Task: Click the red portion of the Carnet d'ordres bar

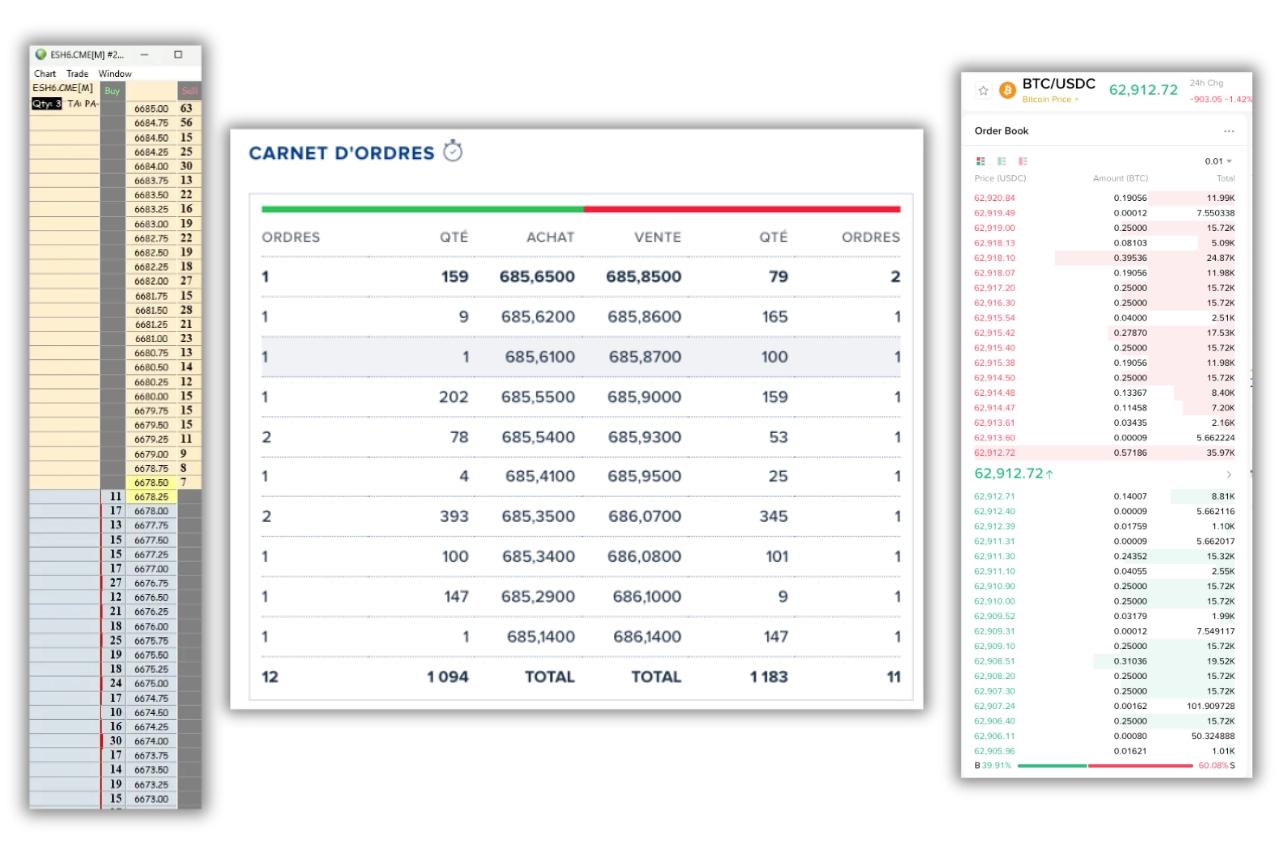Action: [742, 209]
